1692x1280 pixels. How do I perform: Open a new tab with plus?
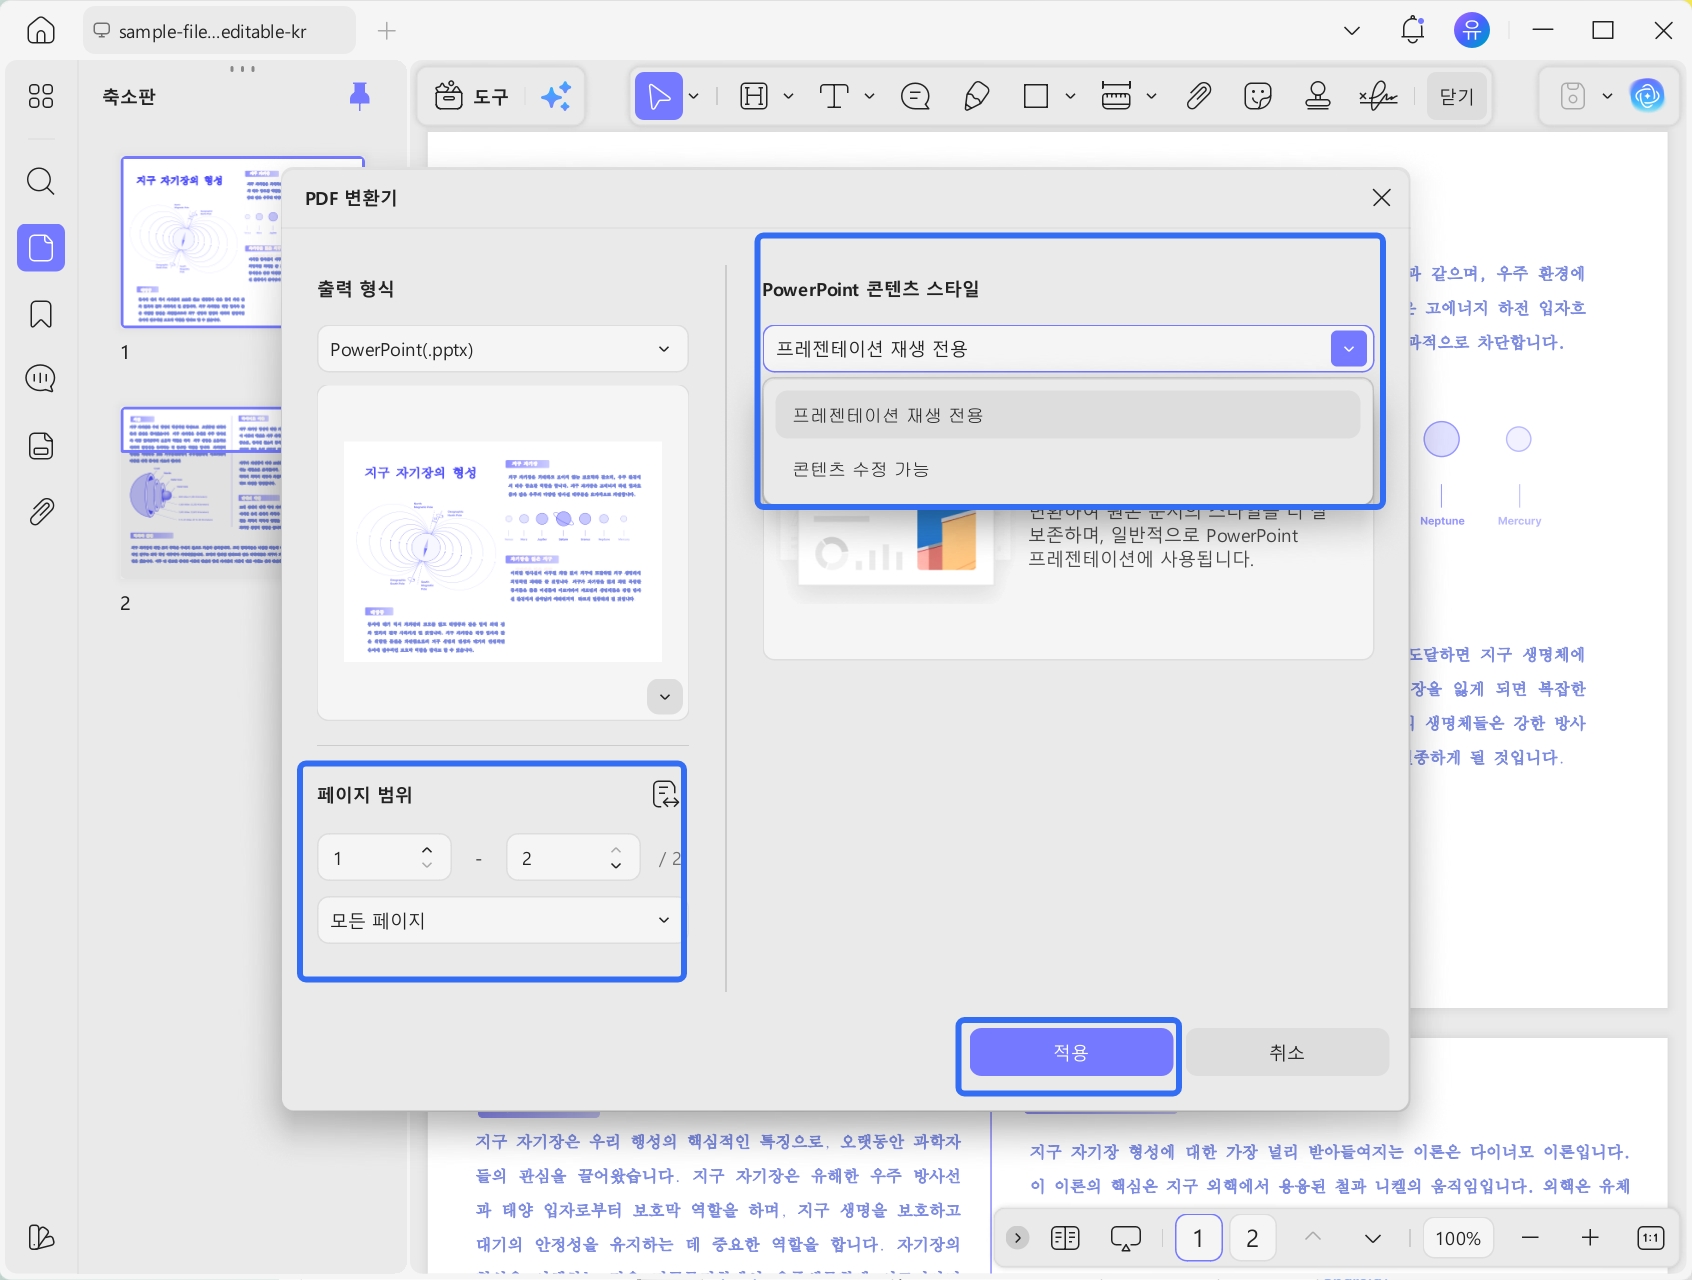[x=387, y=31]
